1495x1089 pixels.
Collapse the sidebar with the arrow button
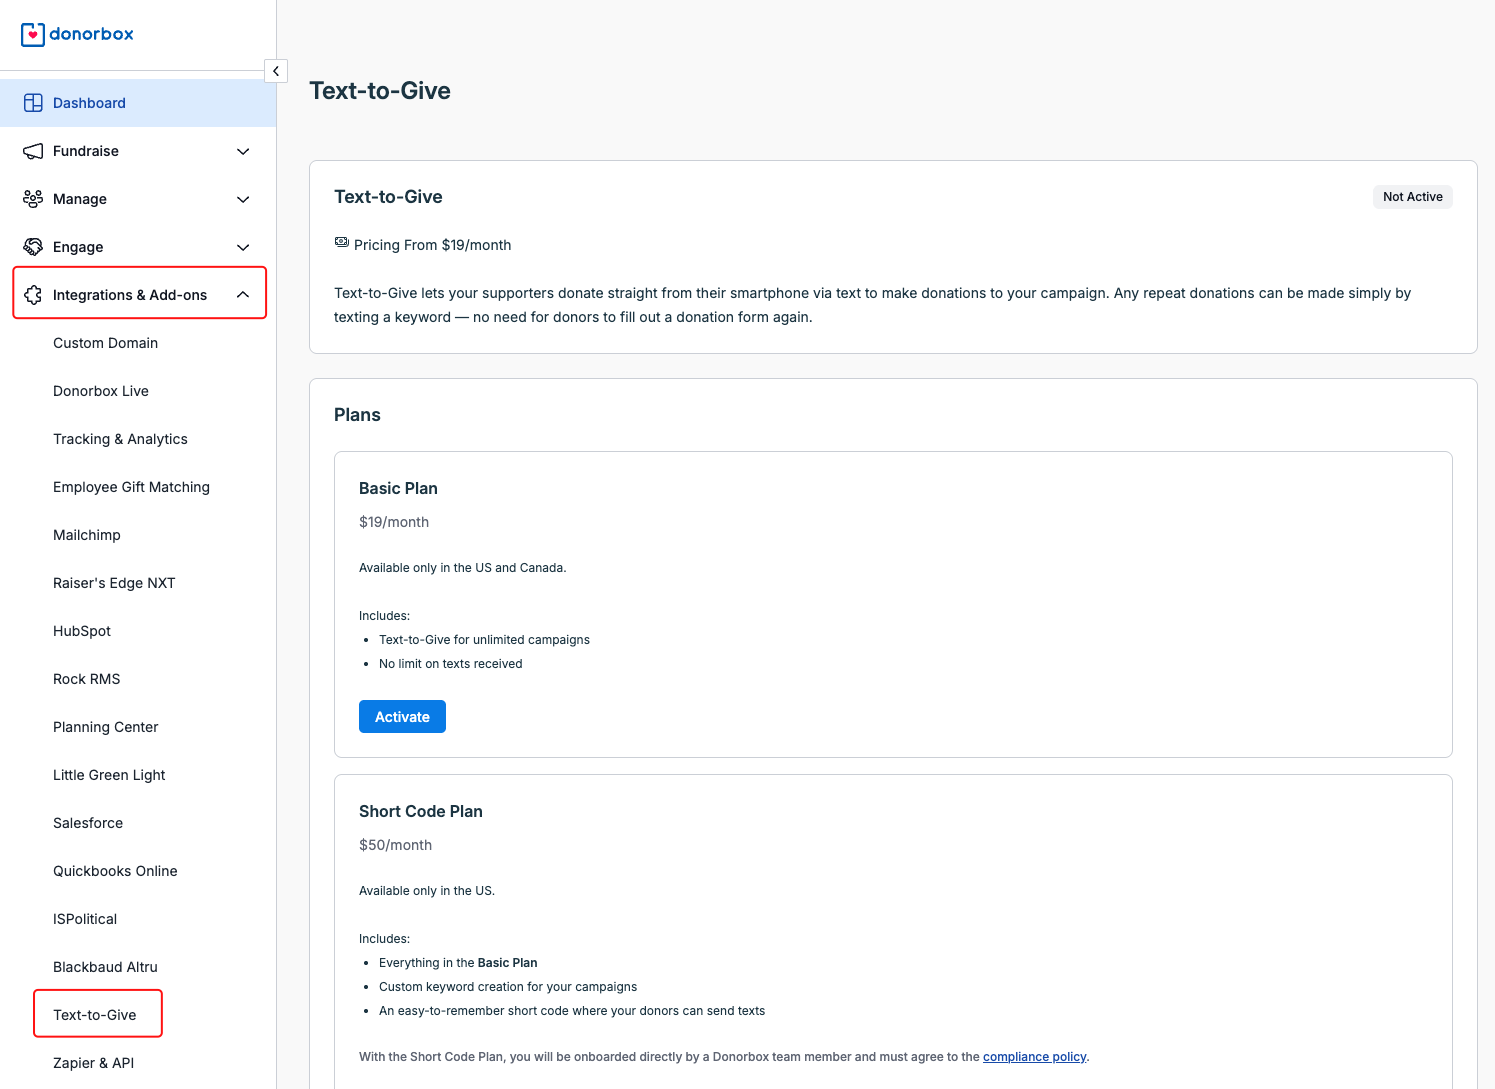pos(276,71)
